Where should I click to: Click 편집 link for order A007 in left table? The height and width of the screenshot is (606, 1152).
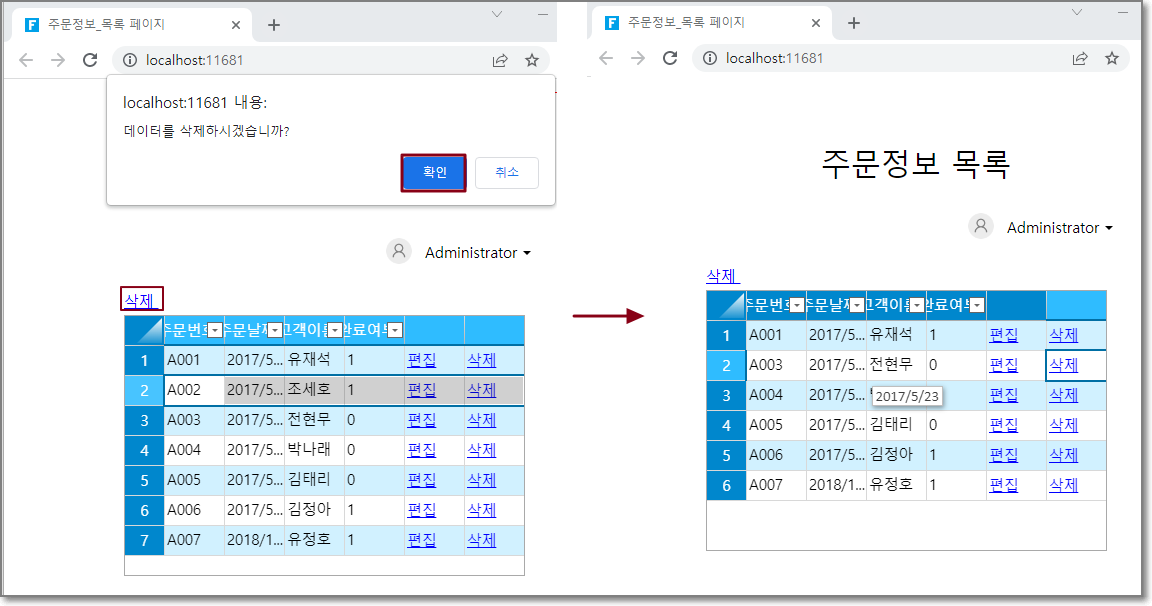point(422,540)
